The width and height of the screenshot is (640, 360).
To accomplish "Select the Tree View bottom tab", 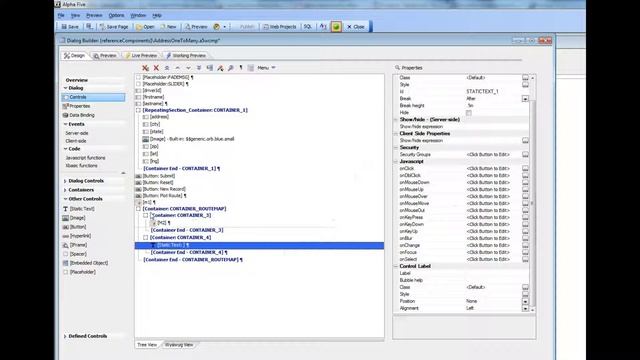I will (147, 345).
